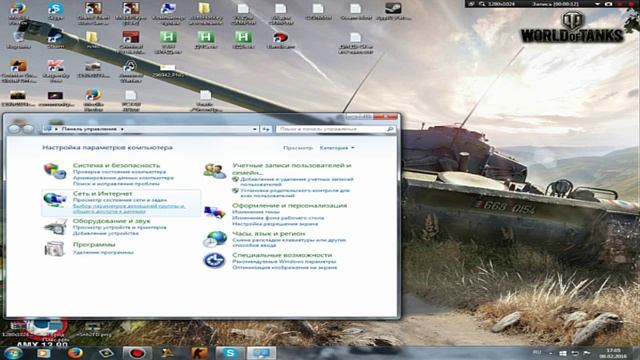Open the Counter-Strike taskbar icon
Screen dimensions: 640x360
tap(199, 353)
